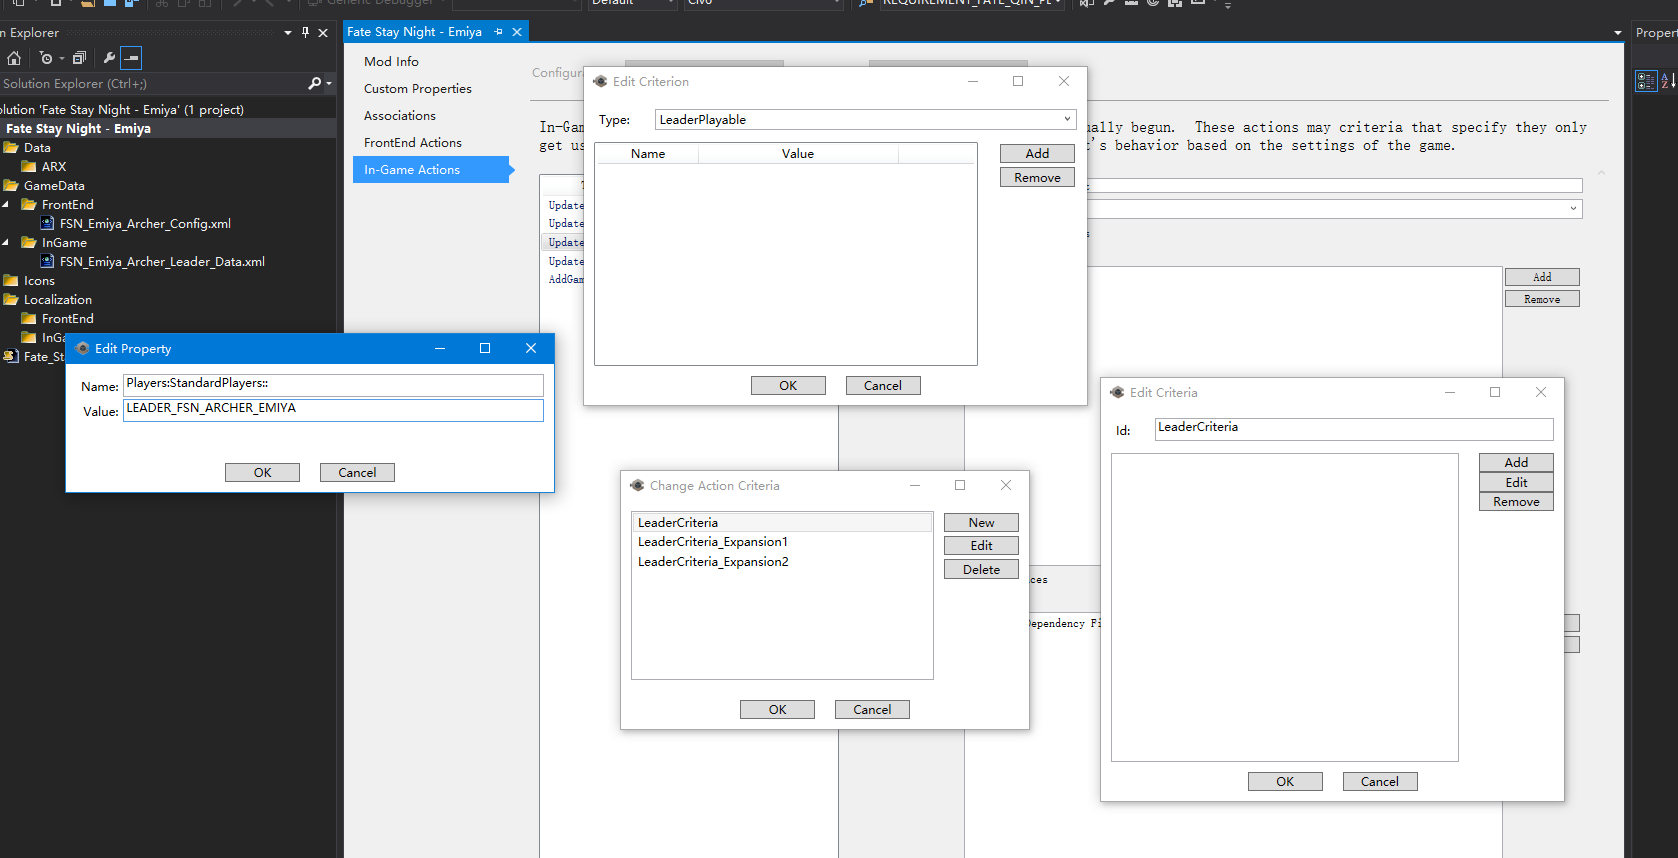Screen dimensions: 1678x858
Task: Open the search options dropdown arrow
Action: click(x=329, y=84)
